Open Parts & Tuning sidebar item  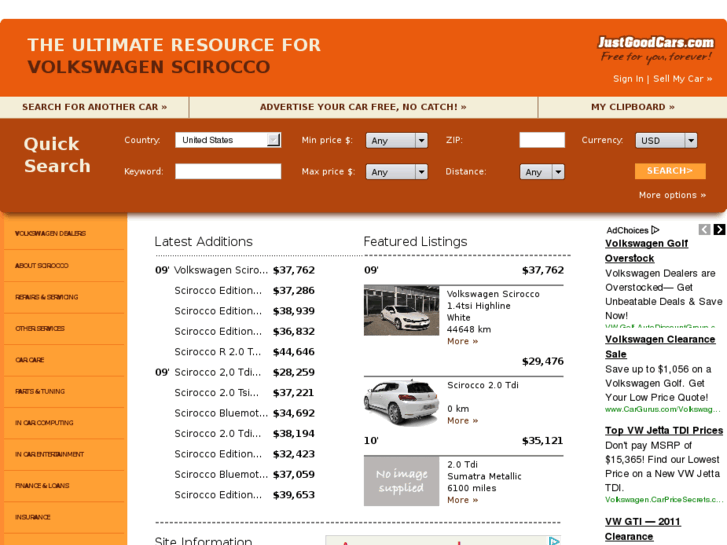40,391
